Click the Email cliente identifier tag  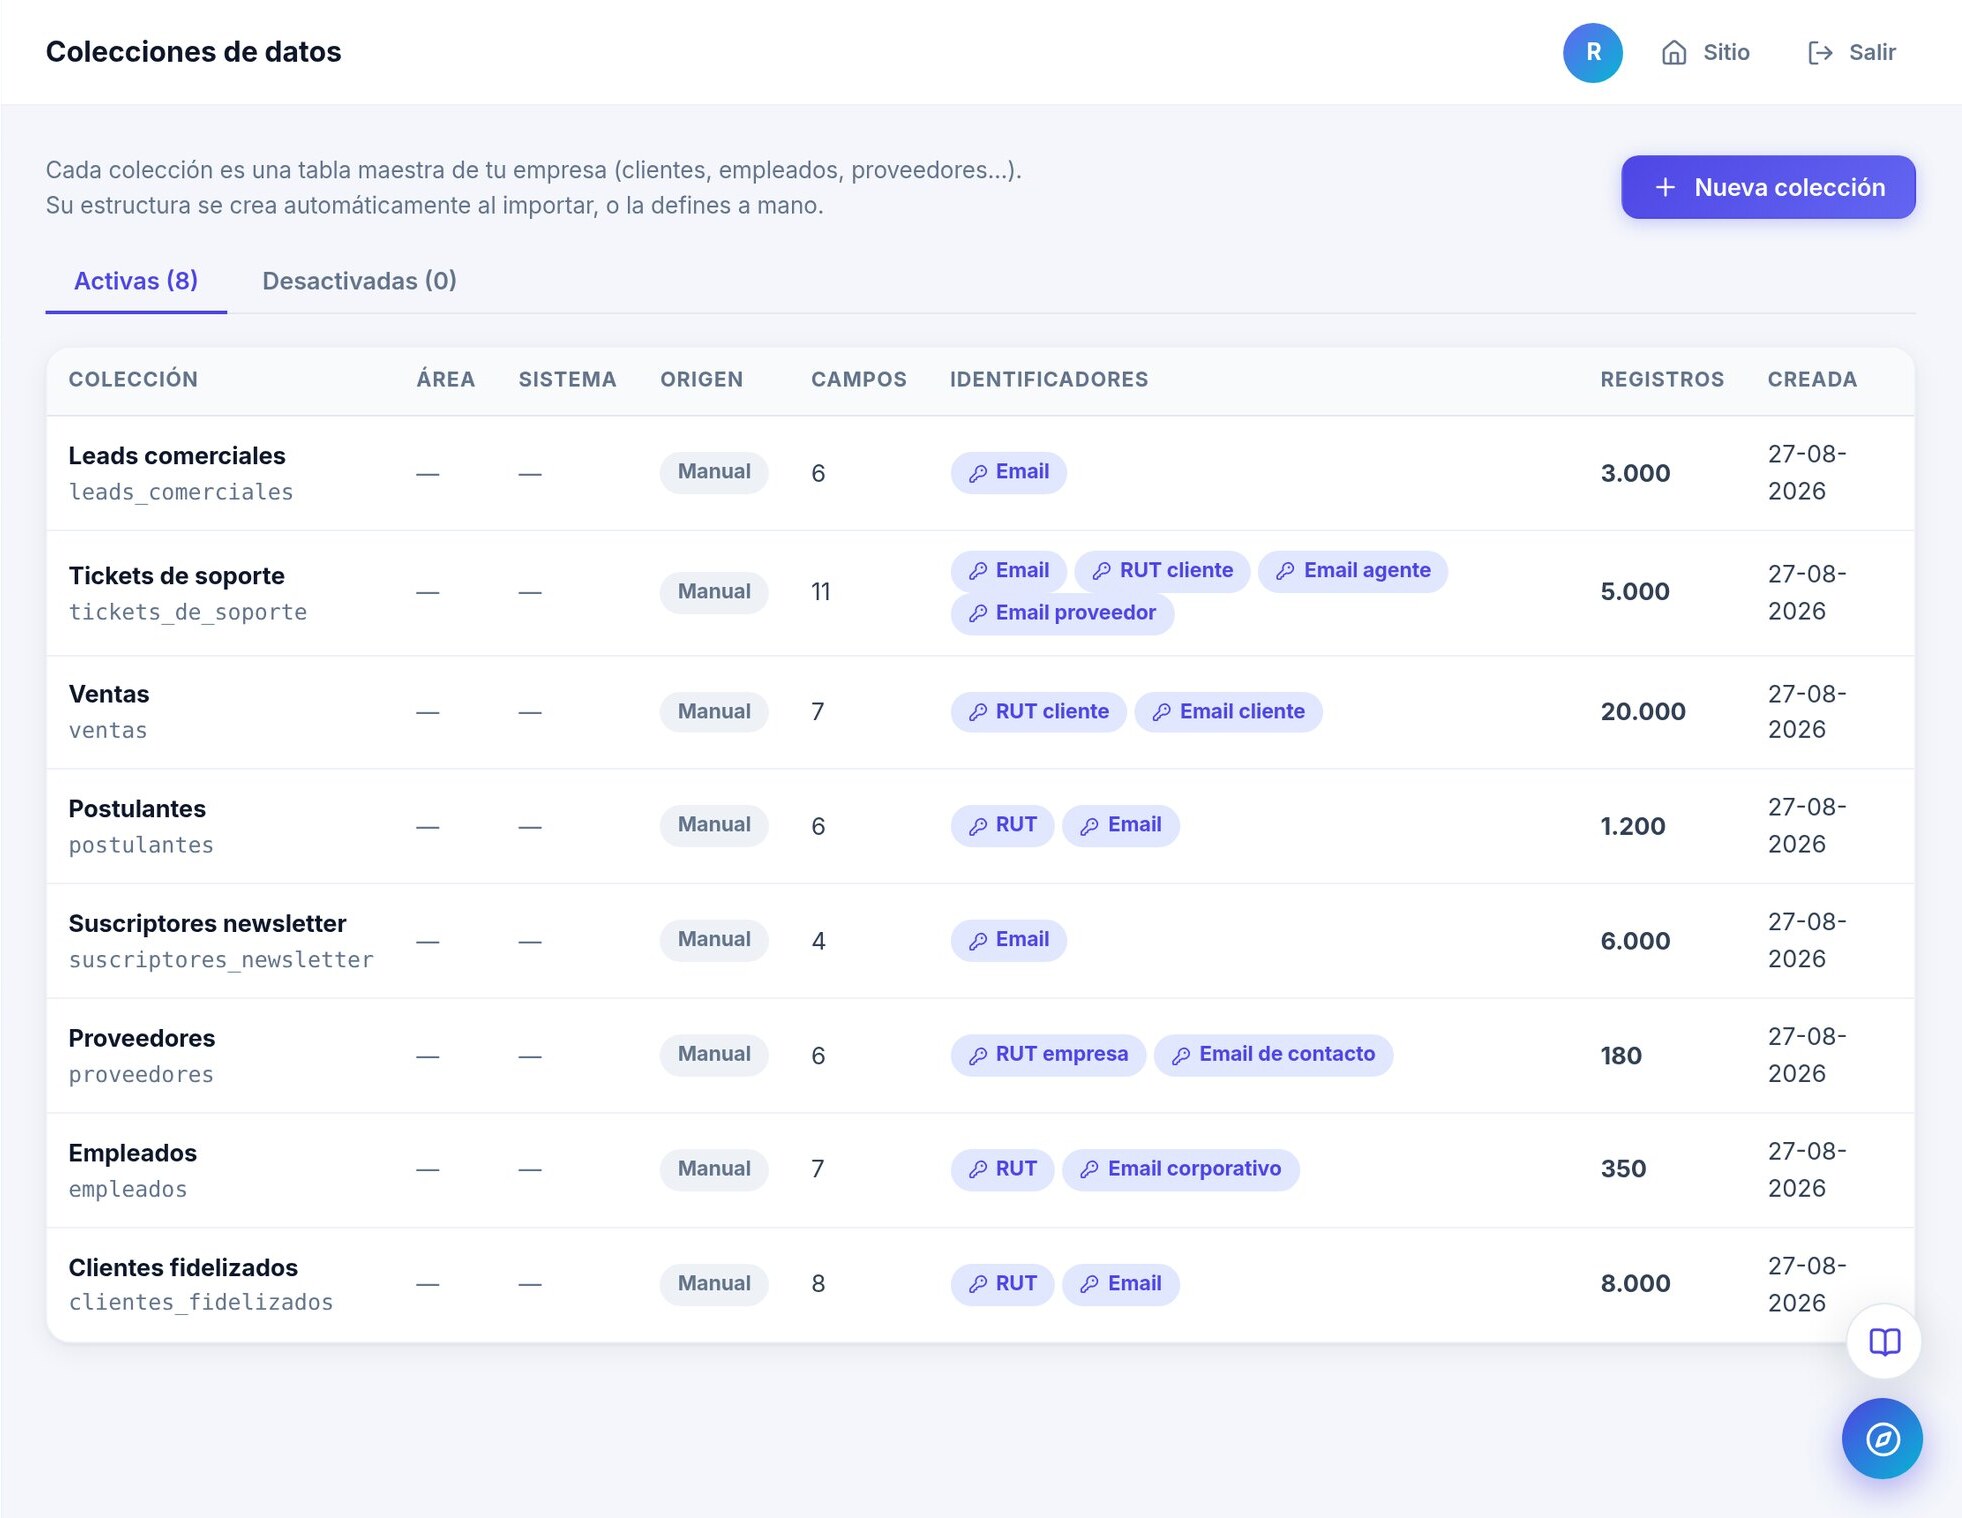[1227, 712]
